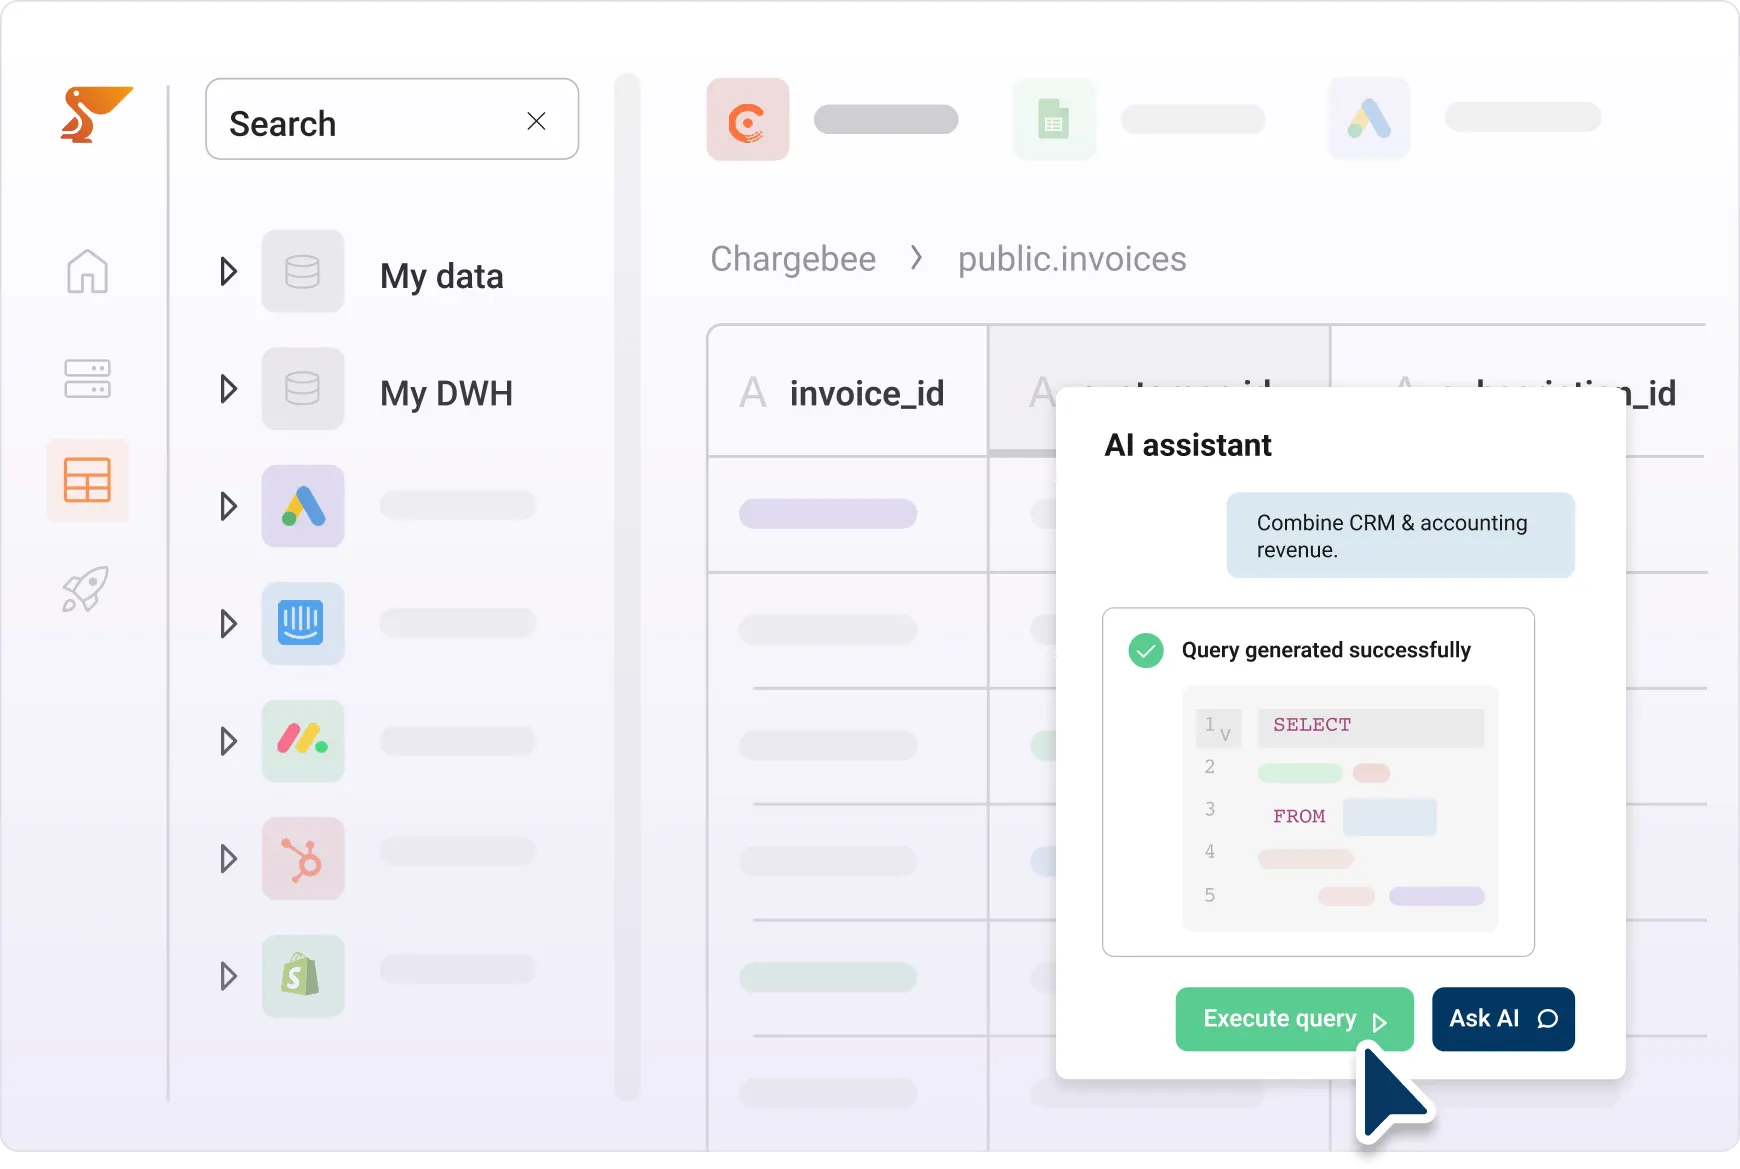Switch to the Google Sheets tab
The image size is (1740, 1169).
(1055, 119)
